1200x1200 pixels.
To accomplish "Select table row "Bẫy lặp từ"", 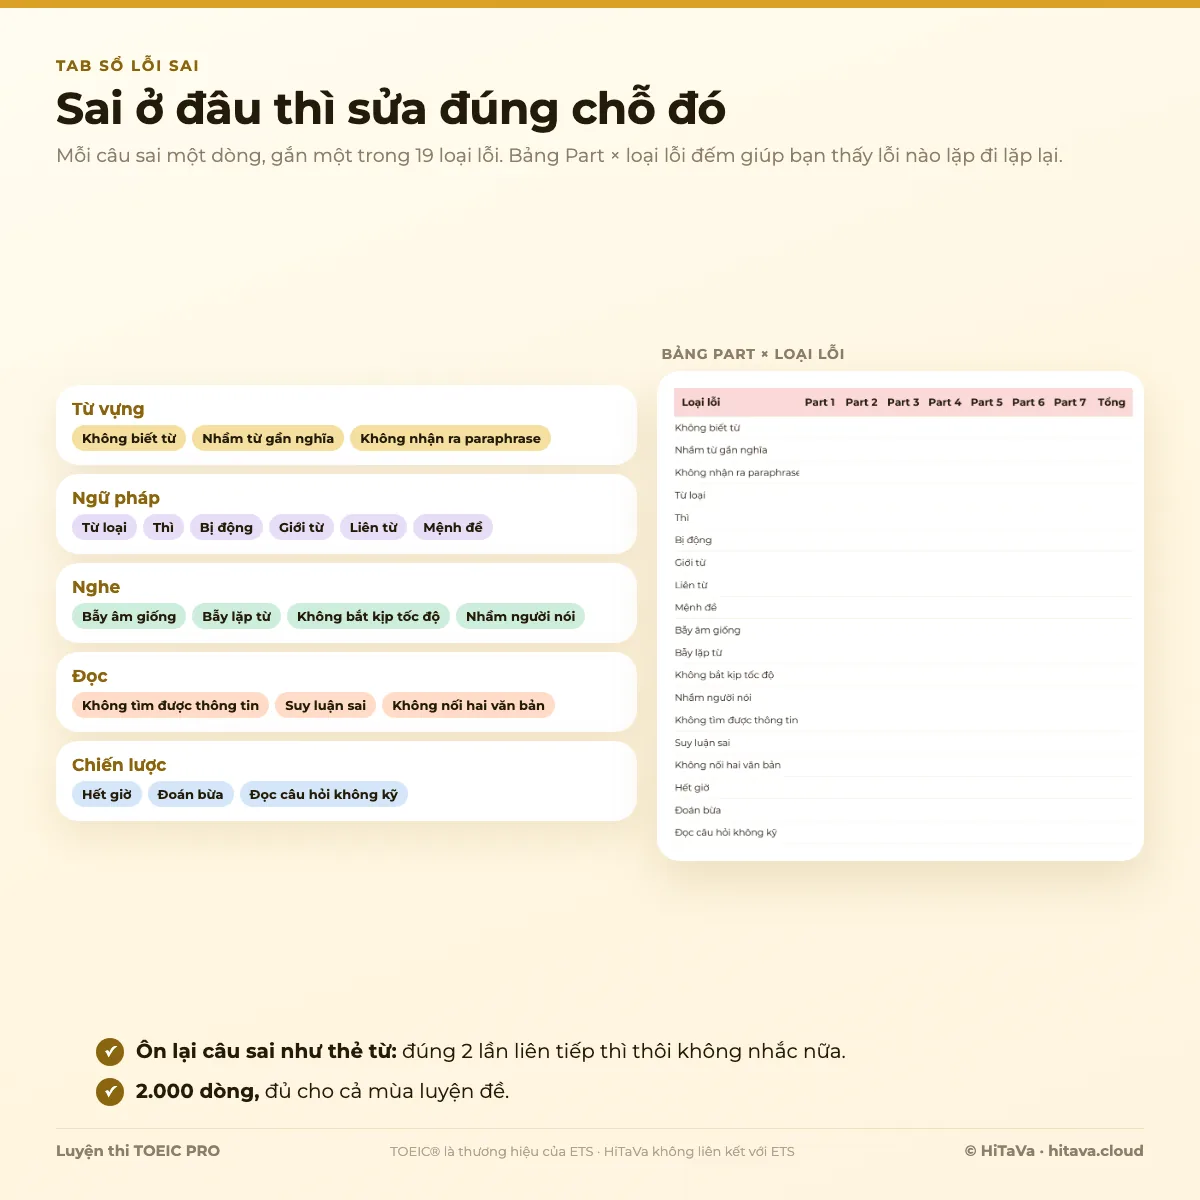I will tap(903, 653).
